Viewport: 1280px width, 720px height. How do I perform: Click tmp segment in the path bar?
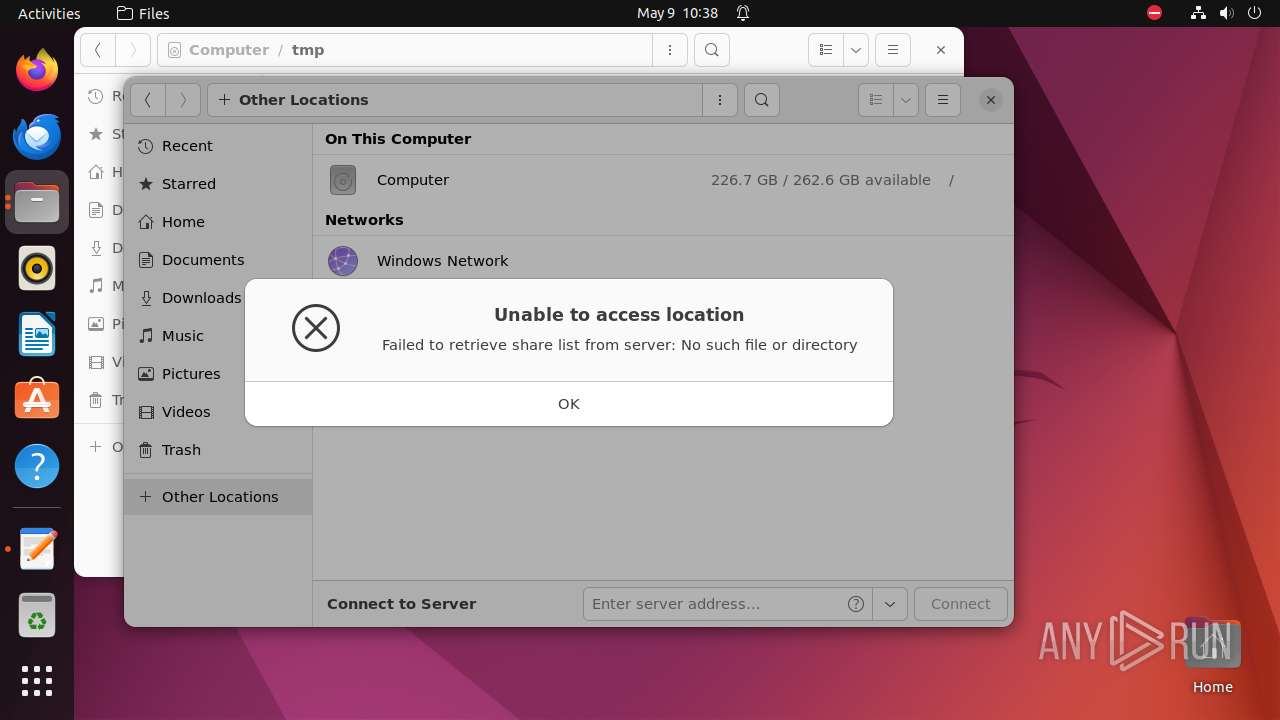[308, 50]
